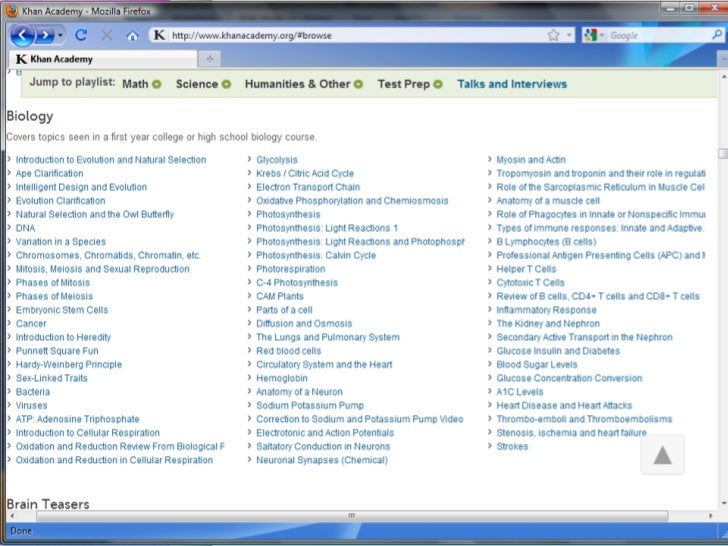Click the green circle icon beside Test Prep
Viewport: 728px width, 546px height.
point(438,84)
